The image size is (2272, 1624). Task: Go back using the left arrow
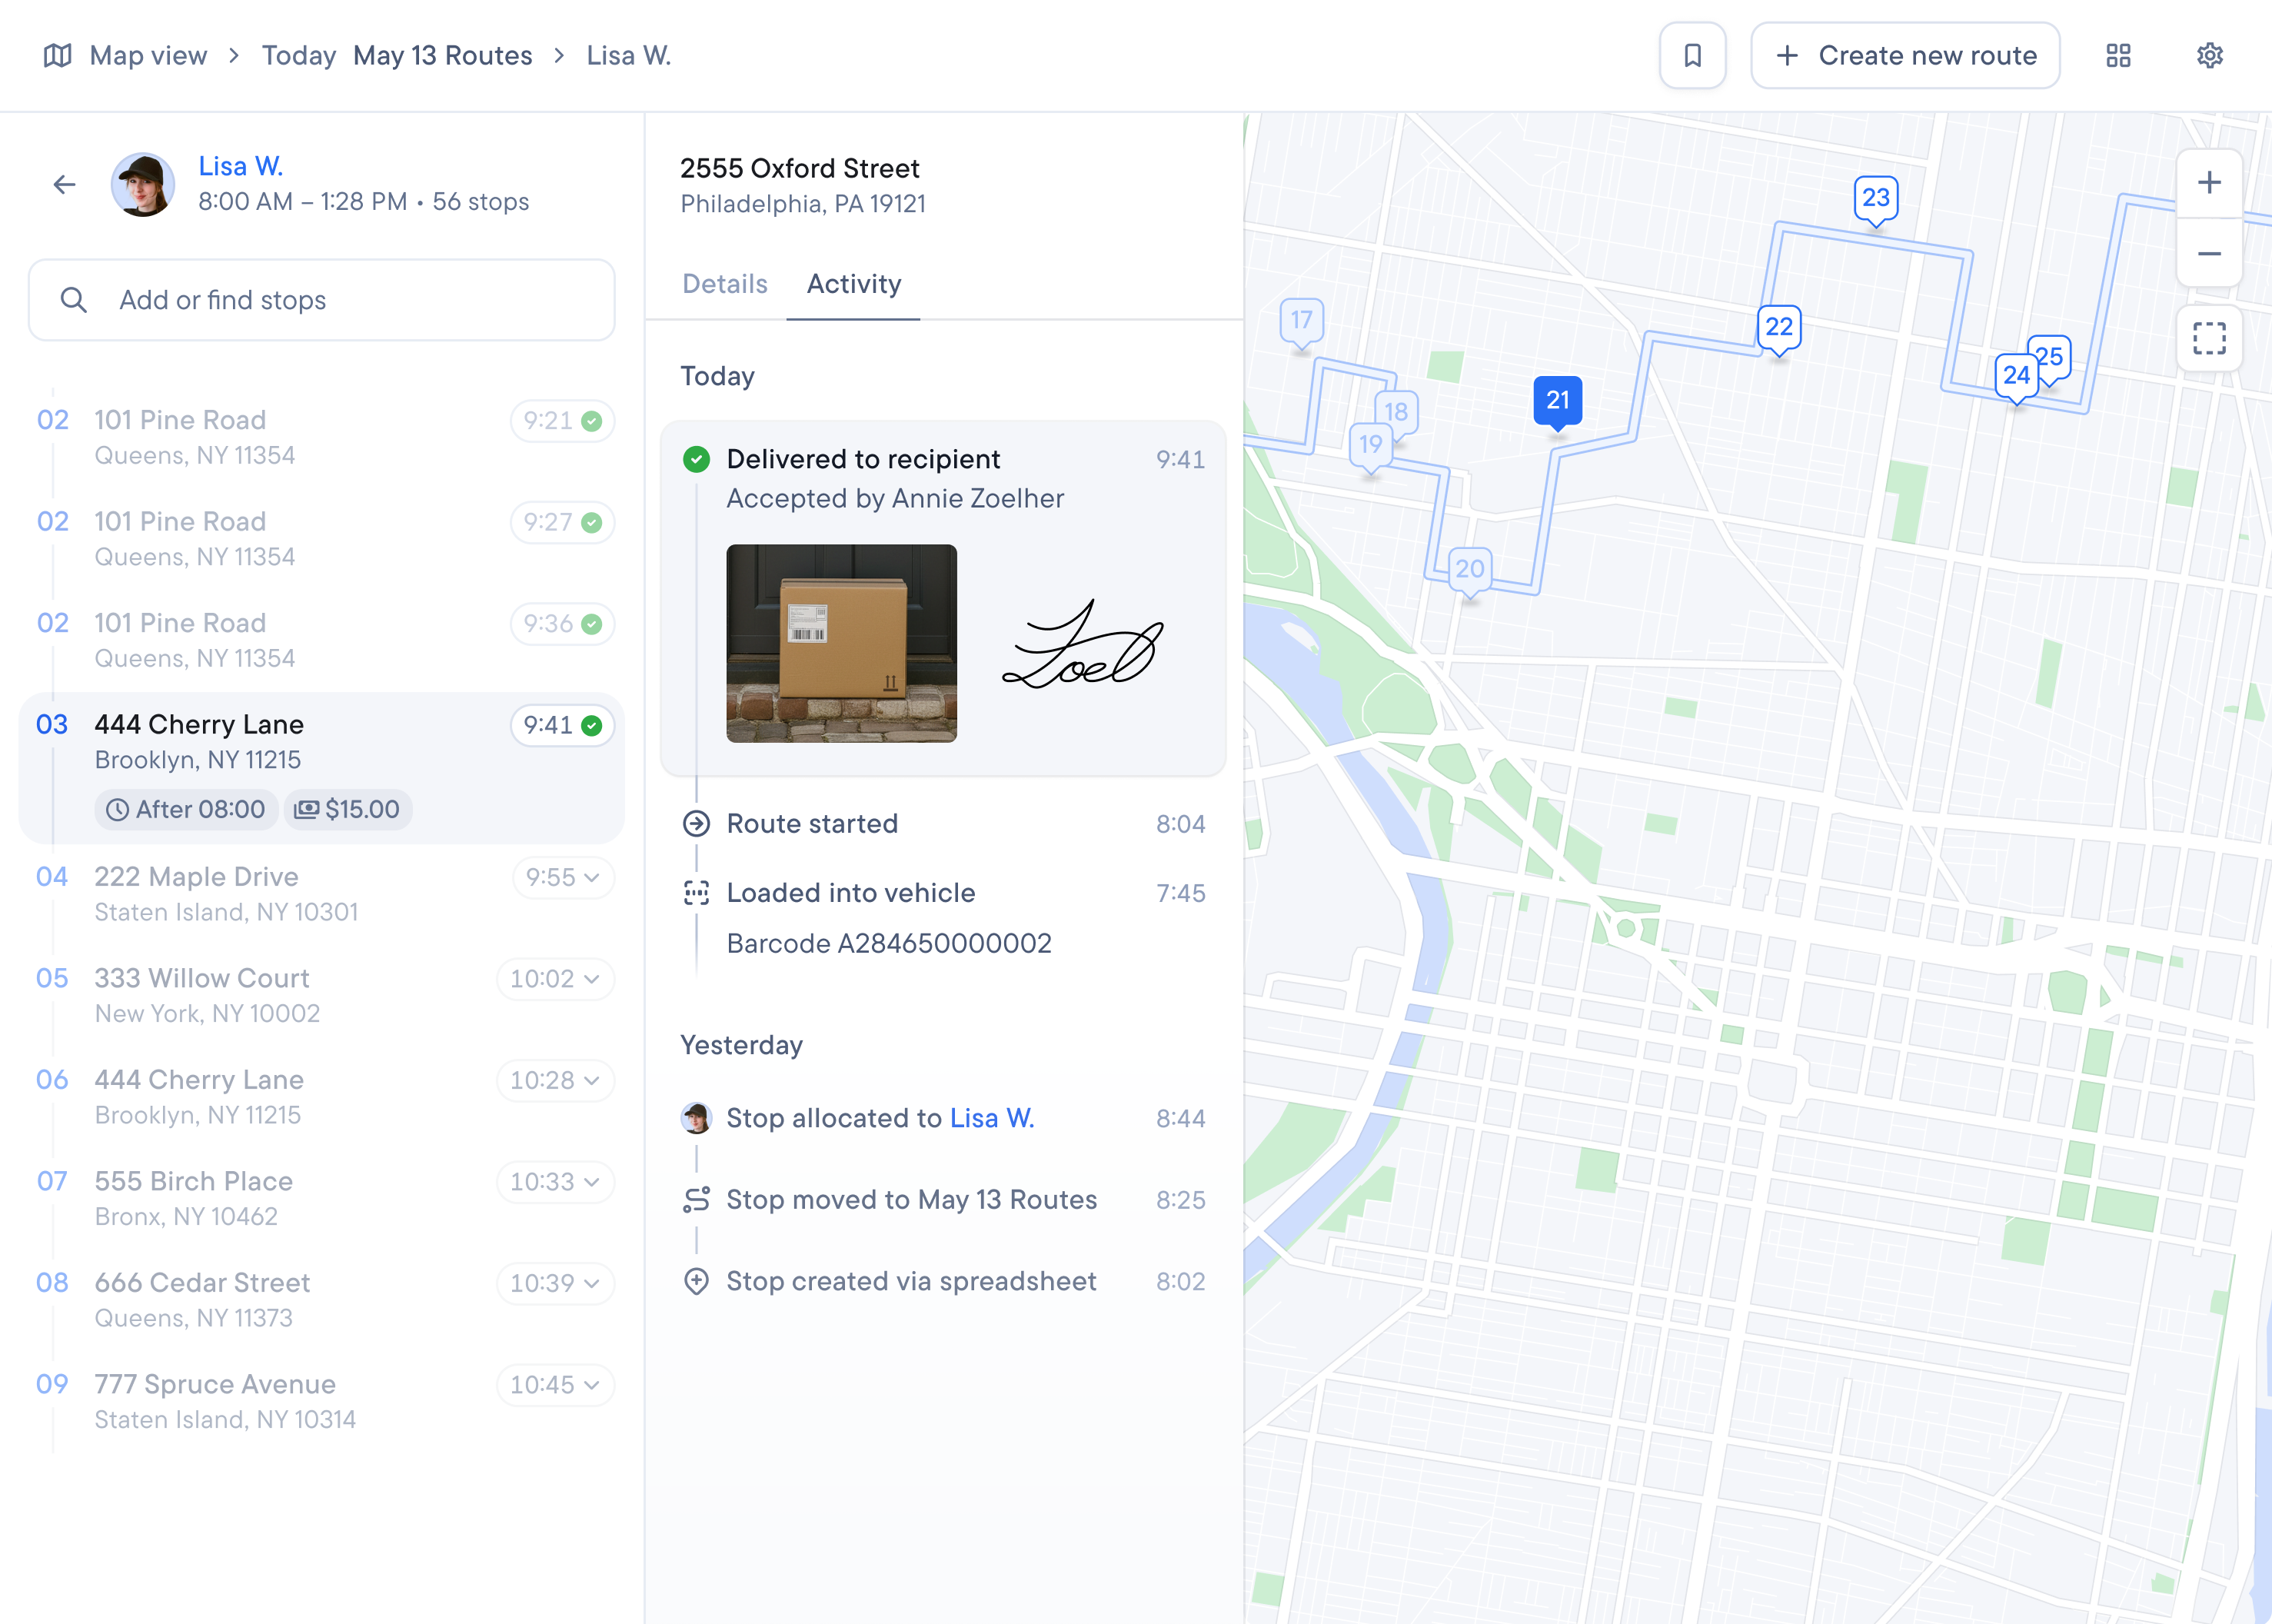[x=64, y=184]
